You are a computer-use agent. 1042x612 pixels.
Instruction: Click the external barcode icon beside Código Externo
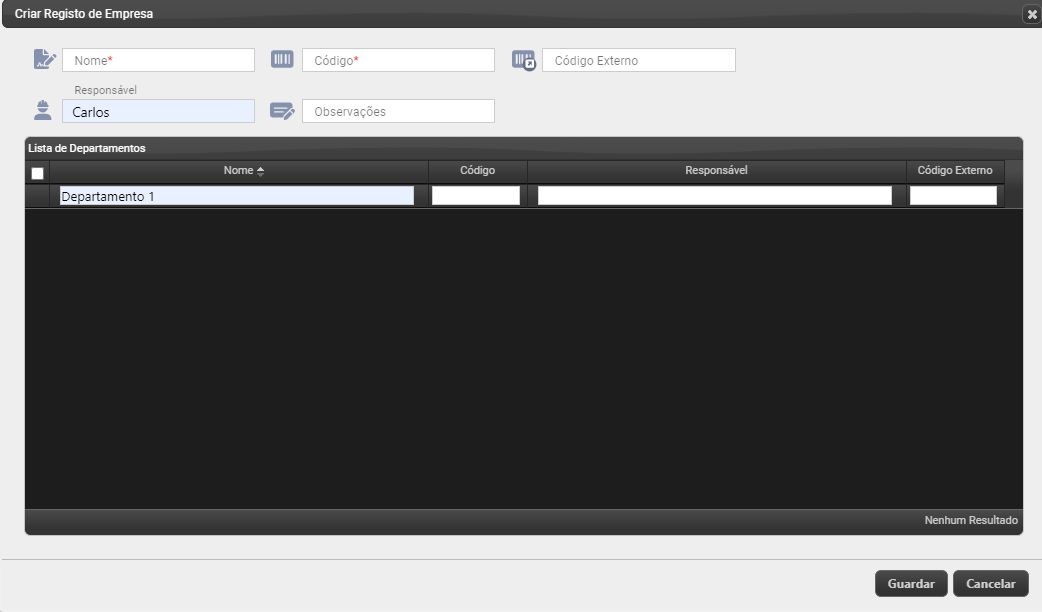(x=524, y=60)
